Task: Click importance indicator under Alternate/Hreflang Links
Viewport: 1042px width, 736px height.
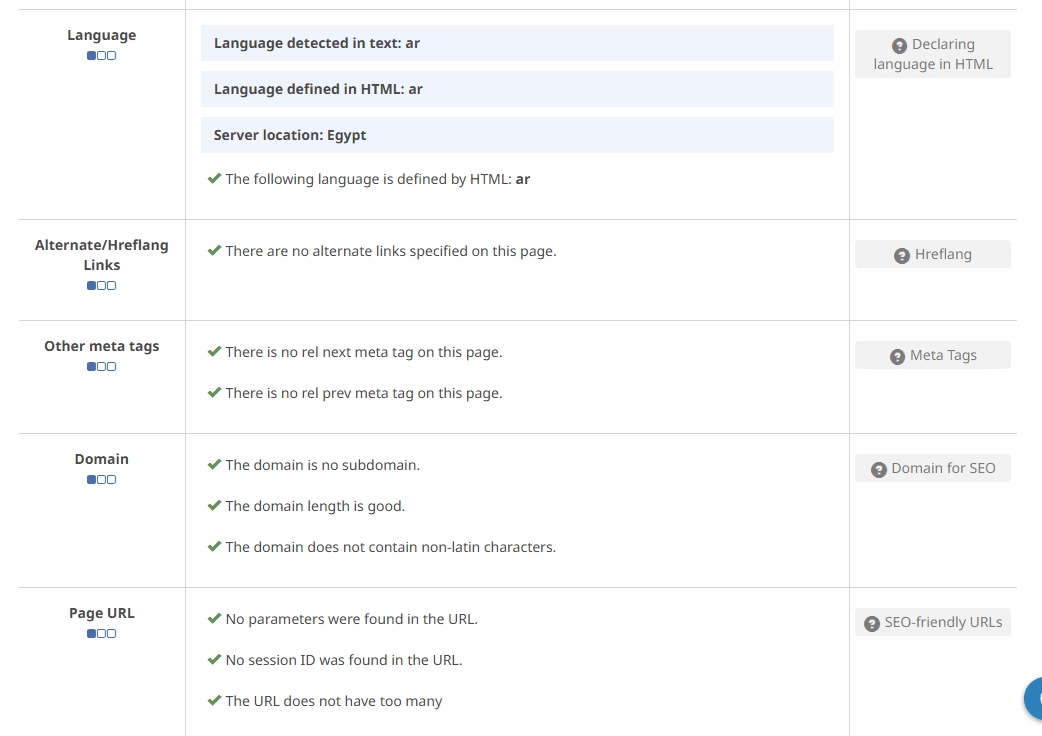Action: click(x=101, y=286)
